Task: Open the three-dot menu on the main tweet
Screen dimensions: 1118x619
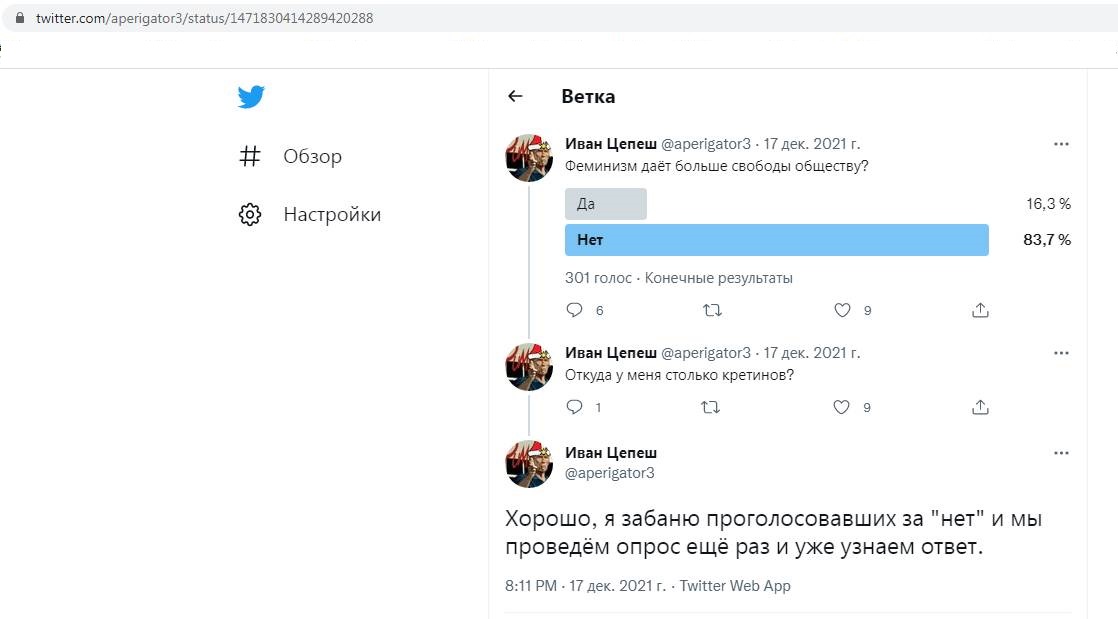Action: pos(1061,453)
